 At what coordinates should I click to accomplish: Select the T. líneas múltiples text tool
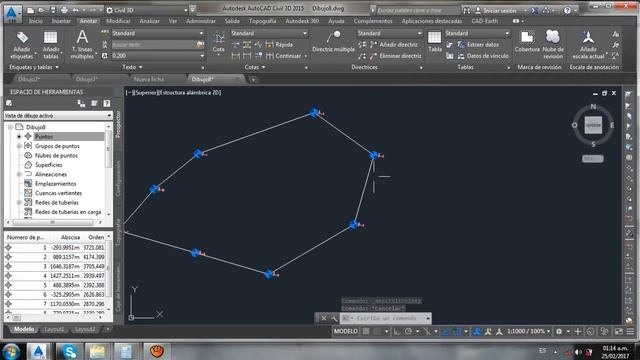tap(82, 37)
